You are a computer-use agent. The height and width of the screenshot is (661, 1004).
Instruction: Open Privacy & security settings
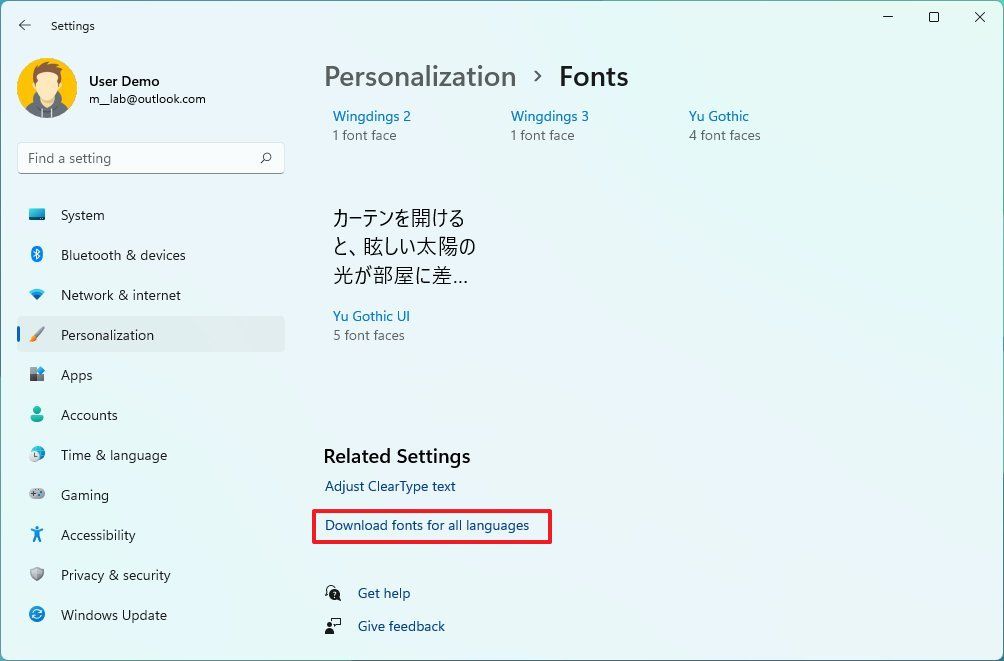tap(115, 575)
